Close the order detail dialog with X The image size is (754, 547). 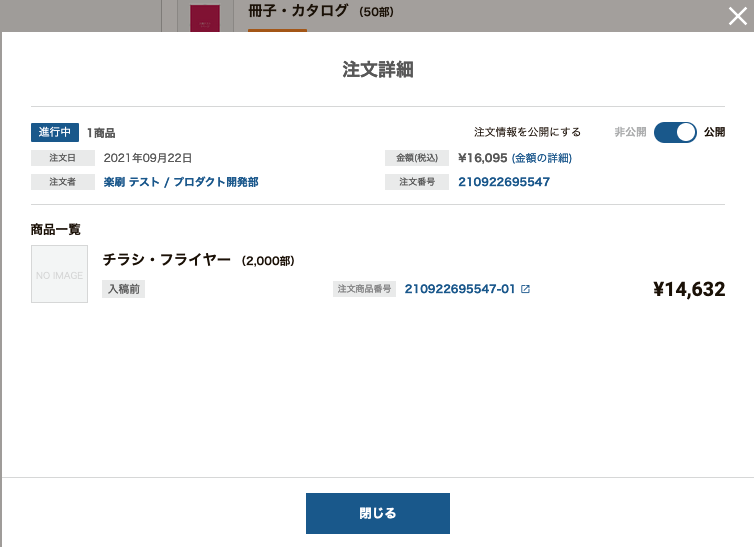[x=738, y=16]
